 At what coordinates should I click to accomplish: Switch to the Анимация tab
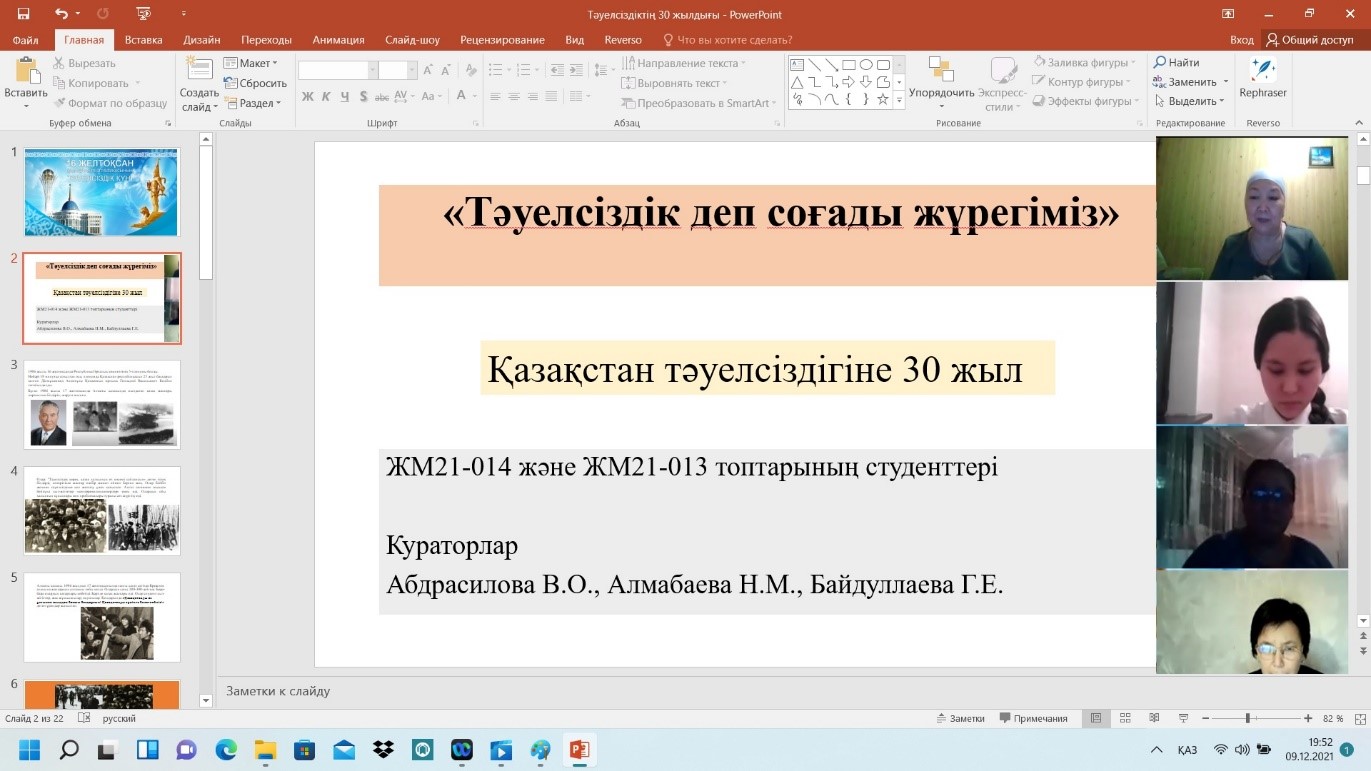tap(338, 40)
